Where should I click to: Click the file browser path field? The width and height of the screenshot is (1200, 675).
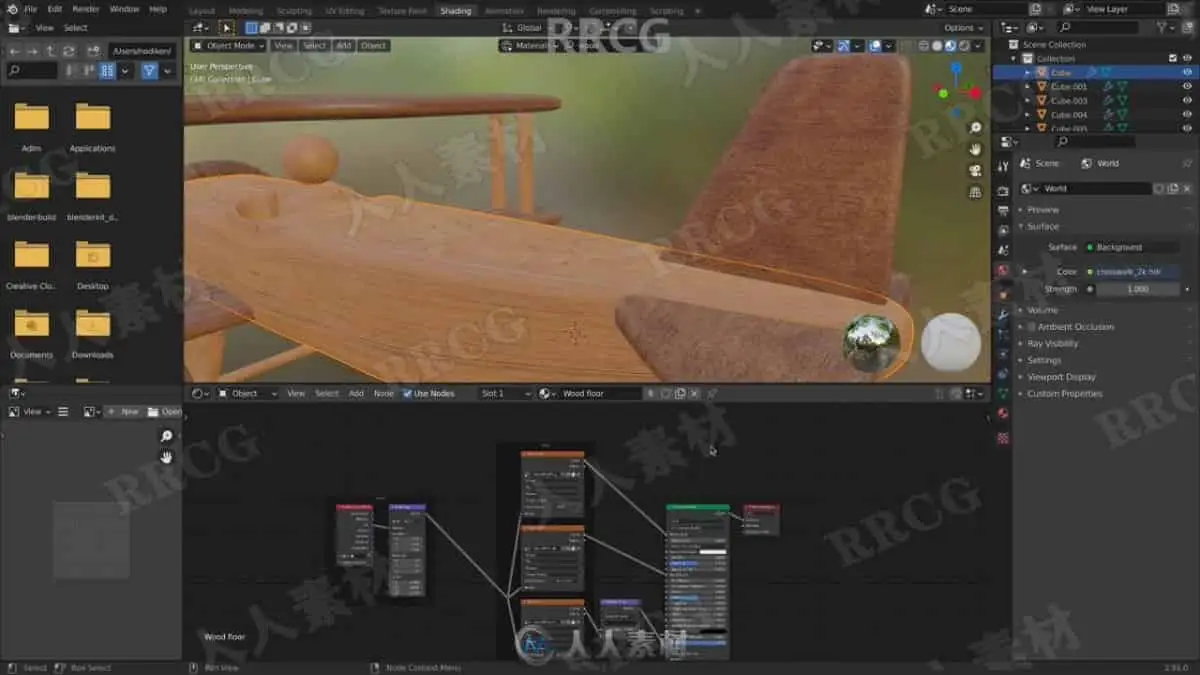143,51
